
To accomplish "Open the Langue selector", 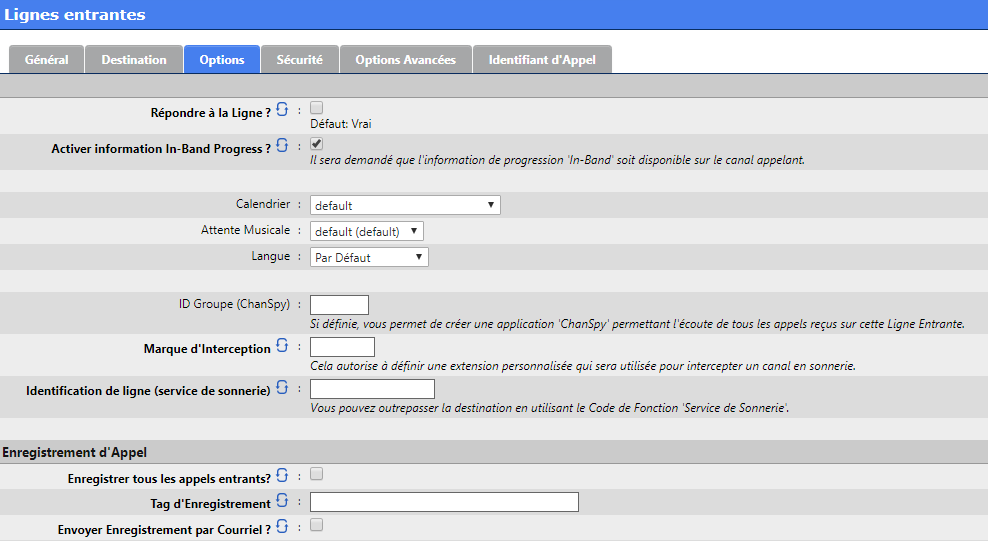I will [x=369, y=257].
